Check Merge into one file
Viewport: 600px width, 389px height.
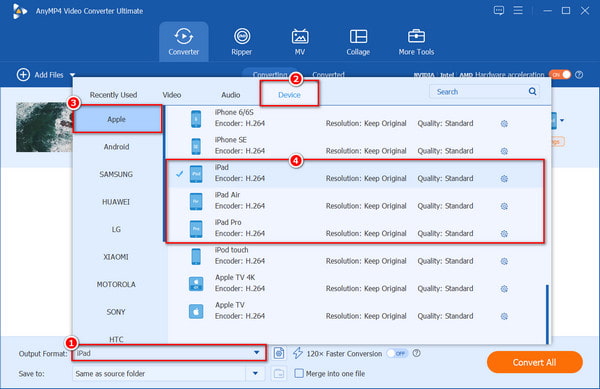[x=299, y=373]
